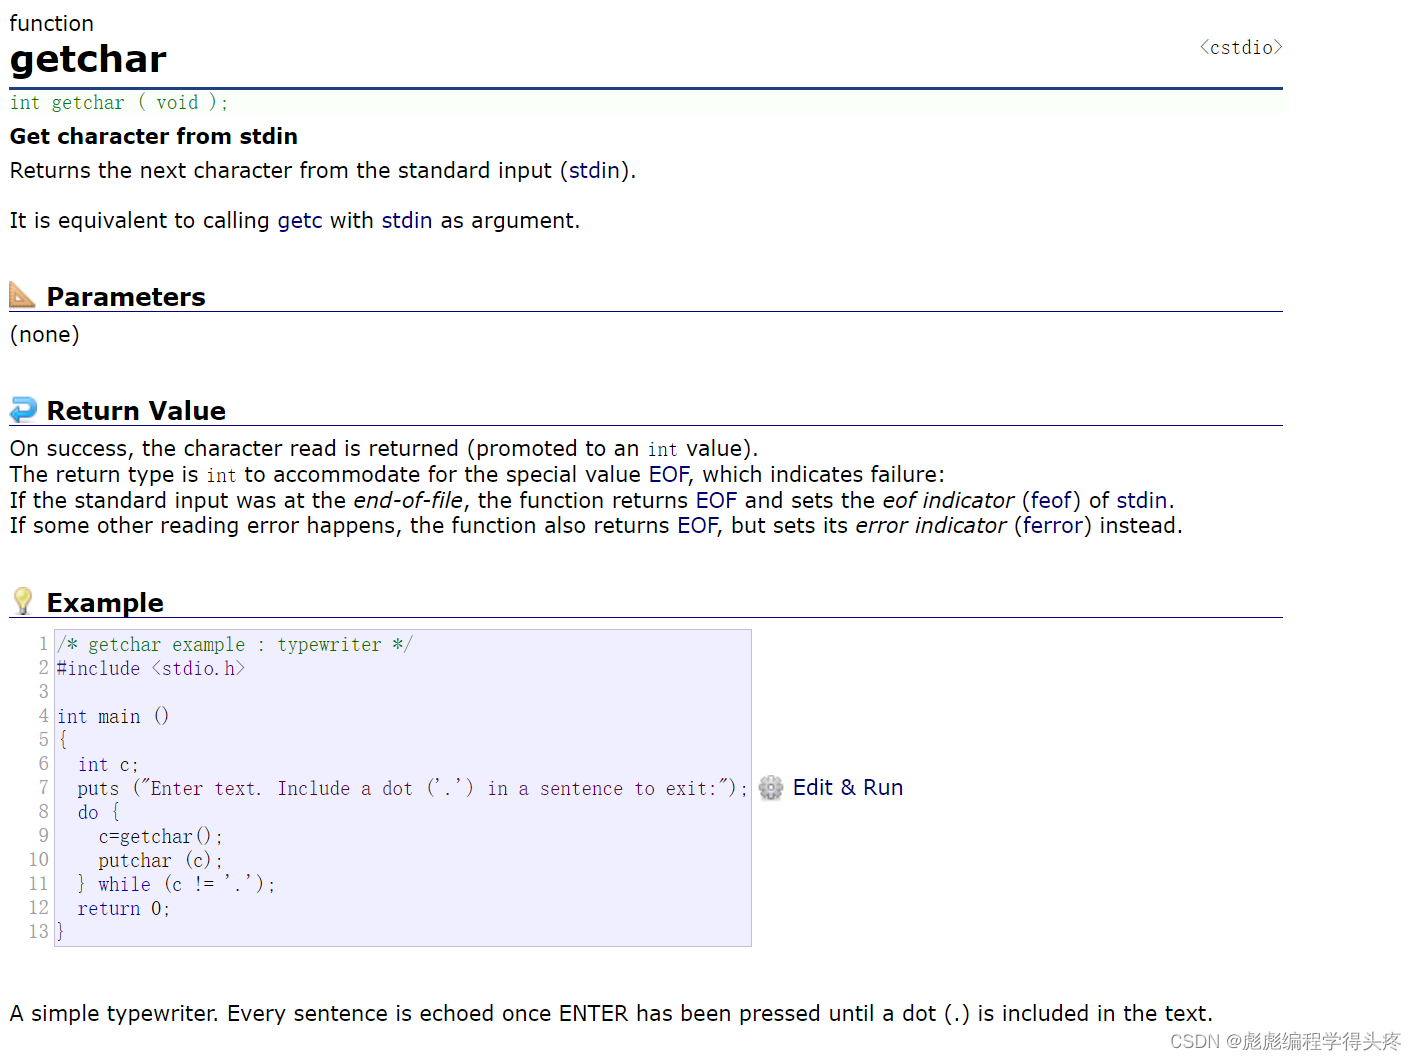The width and height of the screenshot is (1417, 1060).
Task: Click the EOF link after 'also returns'
Action: pos(698,526)
